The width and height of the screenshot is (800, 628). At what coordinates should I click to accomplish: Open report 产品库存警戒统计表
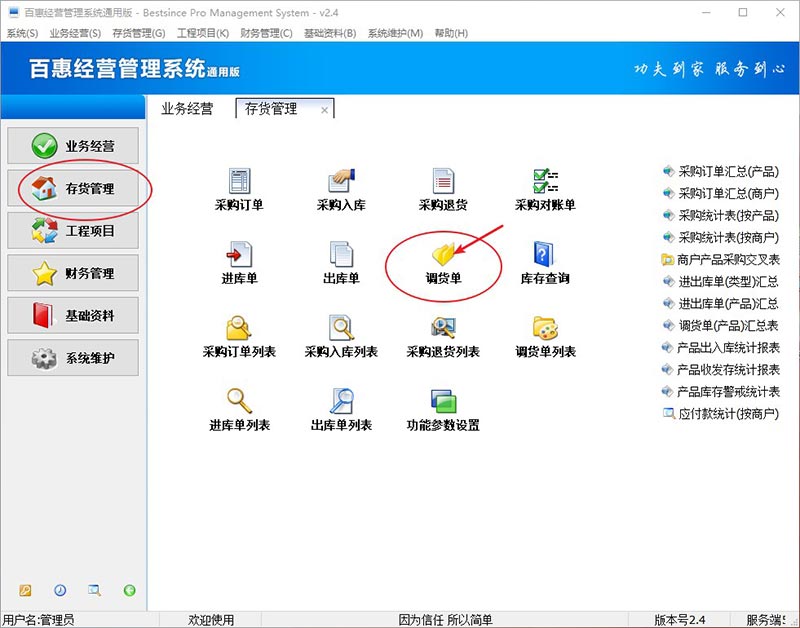pyautogui.click(x=721, y=391)
